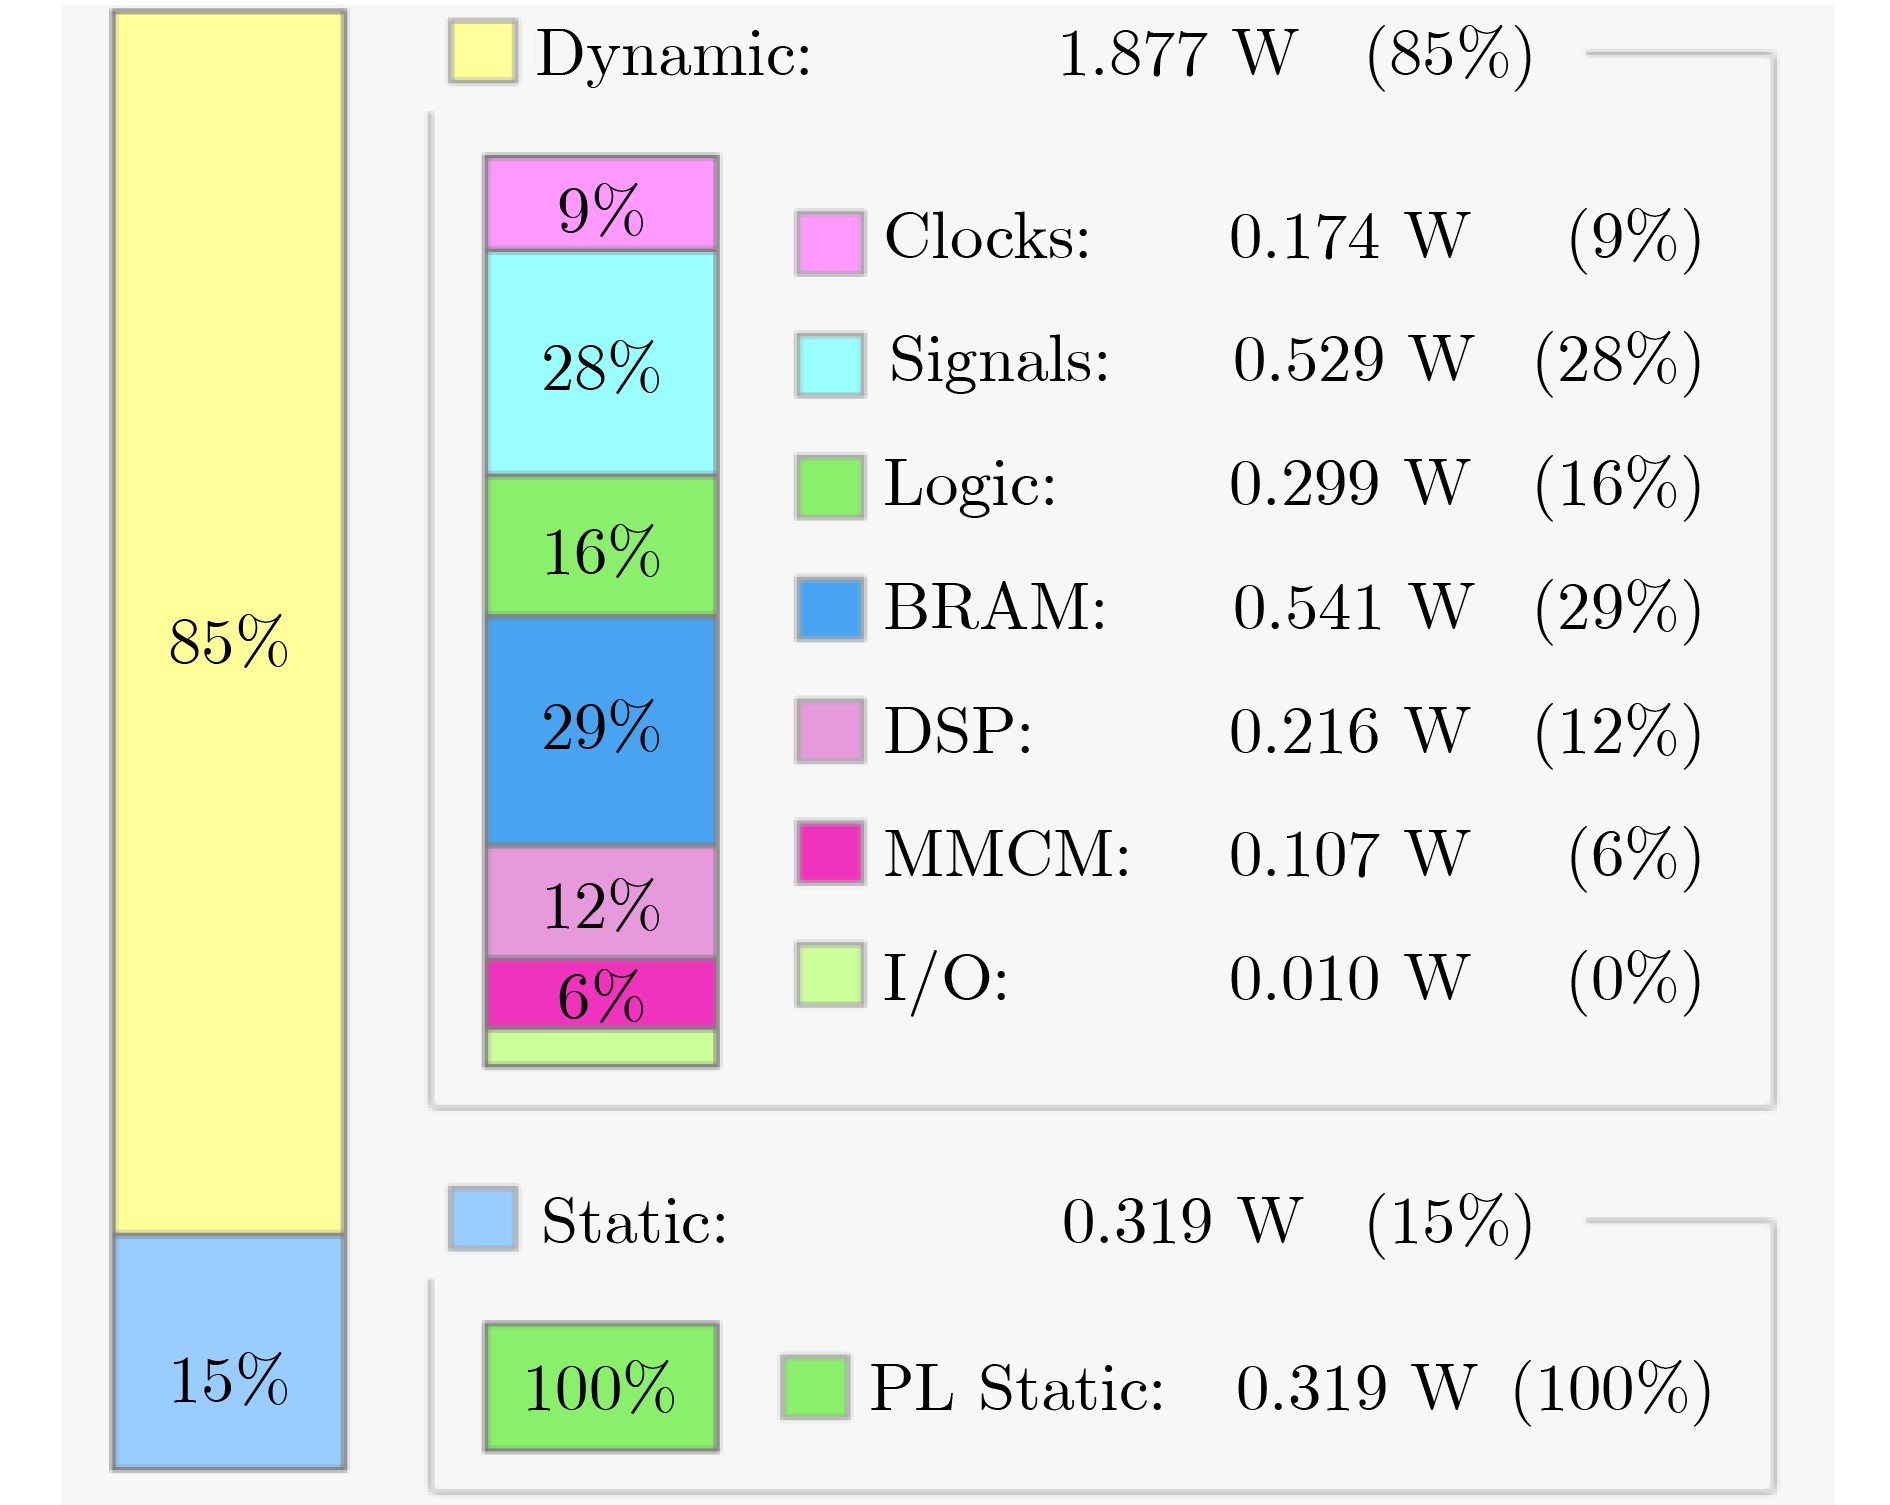Image resolution: width=1890 pixels, height=1505 pixels.
Task: Click the 29% BRAM bar segment
Action: 601,731
